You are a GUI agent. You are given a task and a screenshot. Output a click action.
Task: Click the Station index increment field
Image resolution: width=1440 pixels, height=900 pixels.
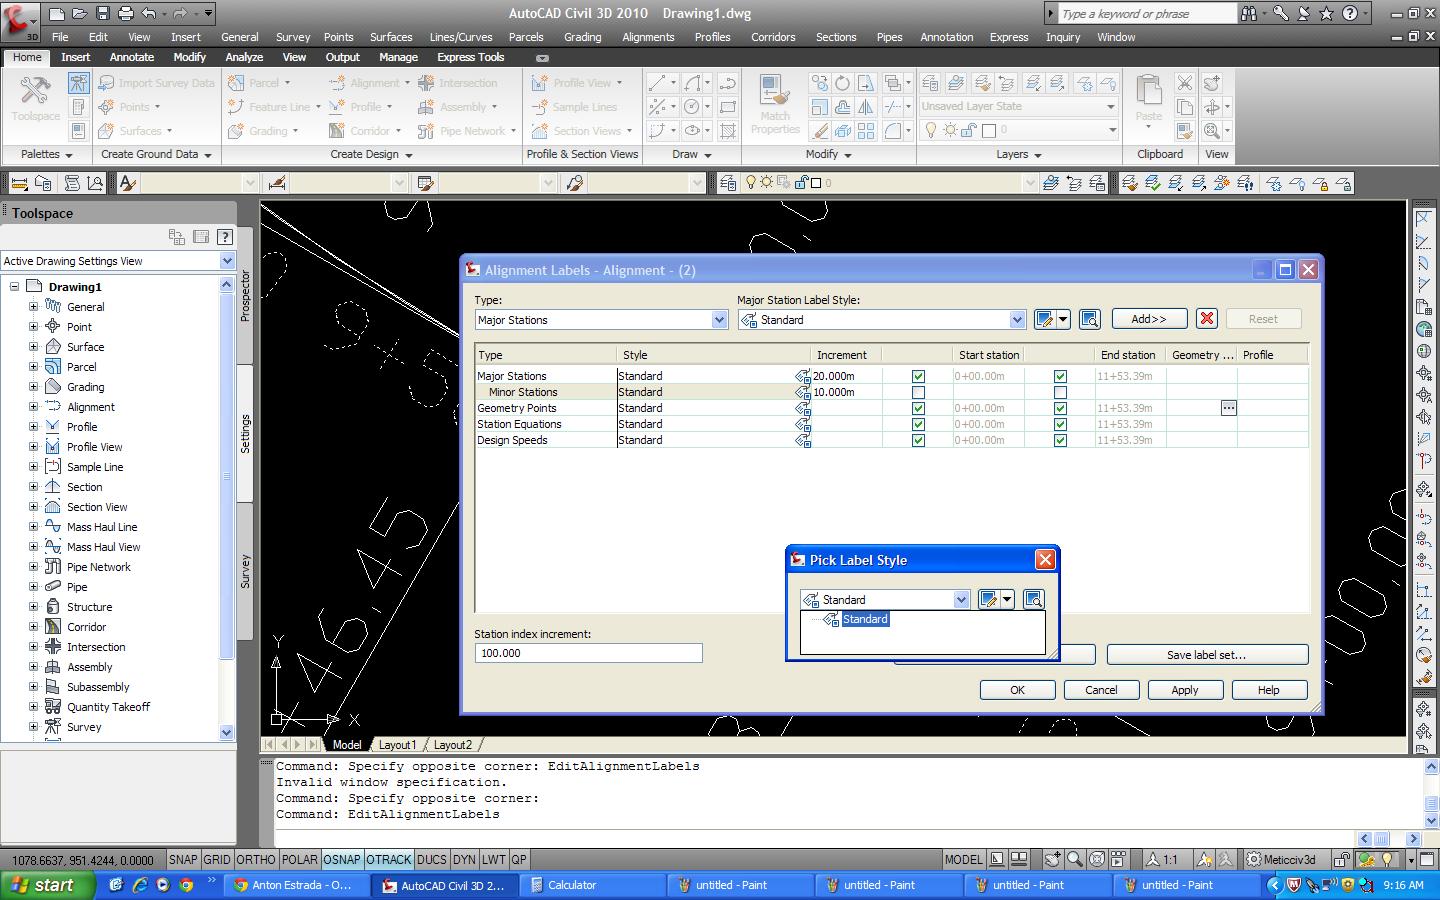[x=588, y=653]
